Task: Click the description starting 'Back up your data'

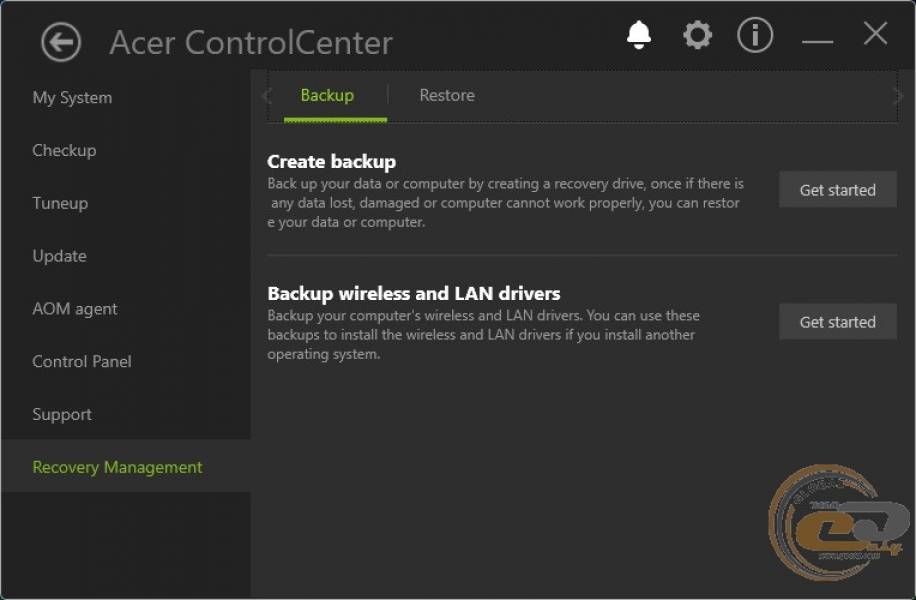Action: pyautogui.click(x=505, y=203)
